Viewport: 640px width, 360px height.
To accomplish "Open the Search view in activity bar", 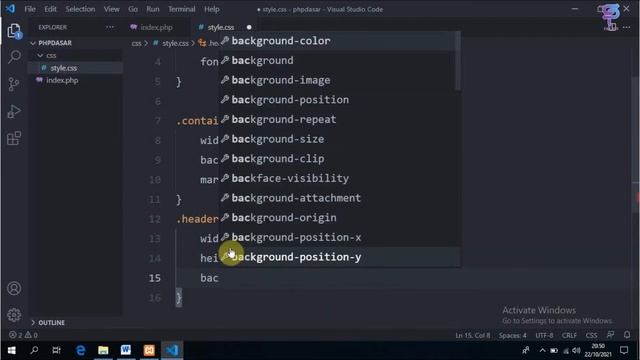I will [14, 57].
